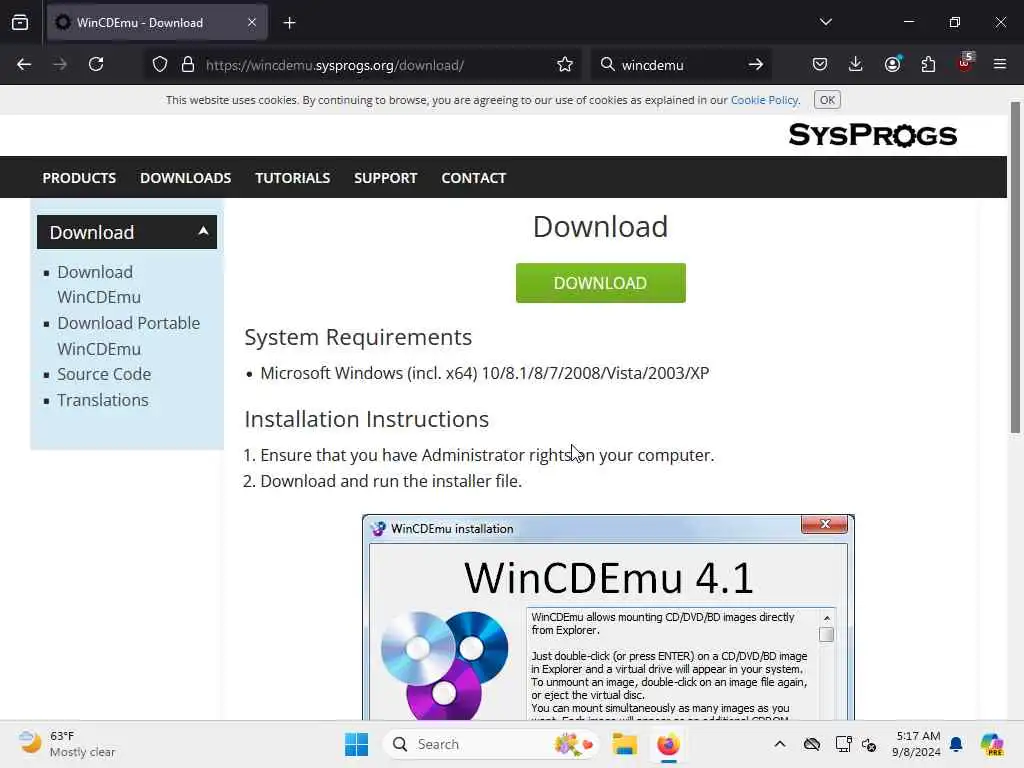This screenshot has width=1024, height=768.
Task: Open the DOWNLOADS menu
Action: click(185, 178)
